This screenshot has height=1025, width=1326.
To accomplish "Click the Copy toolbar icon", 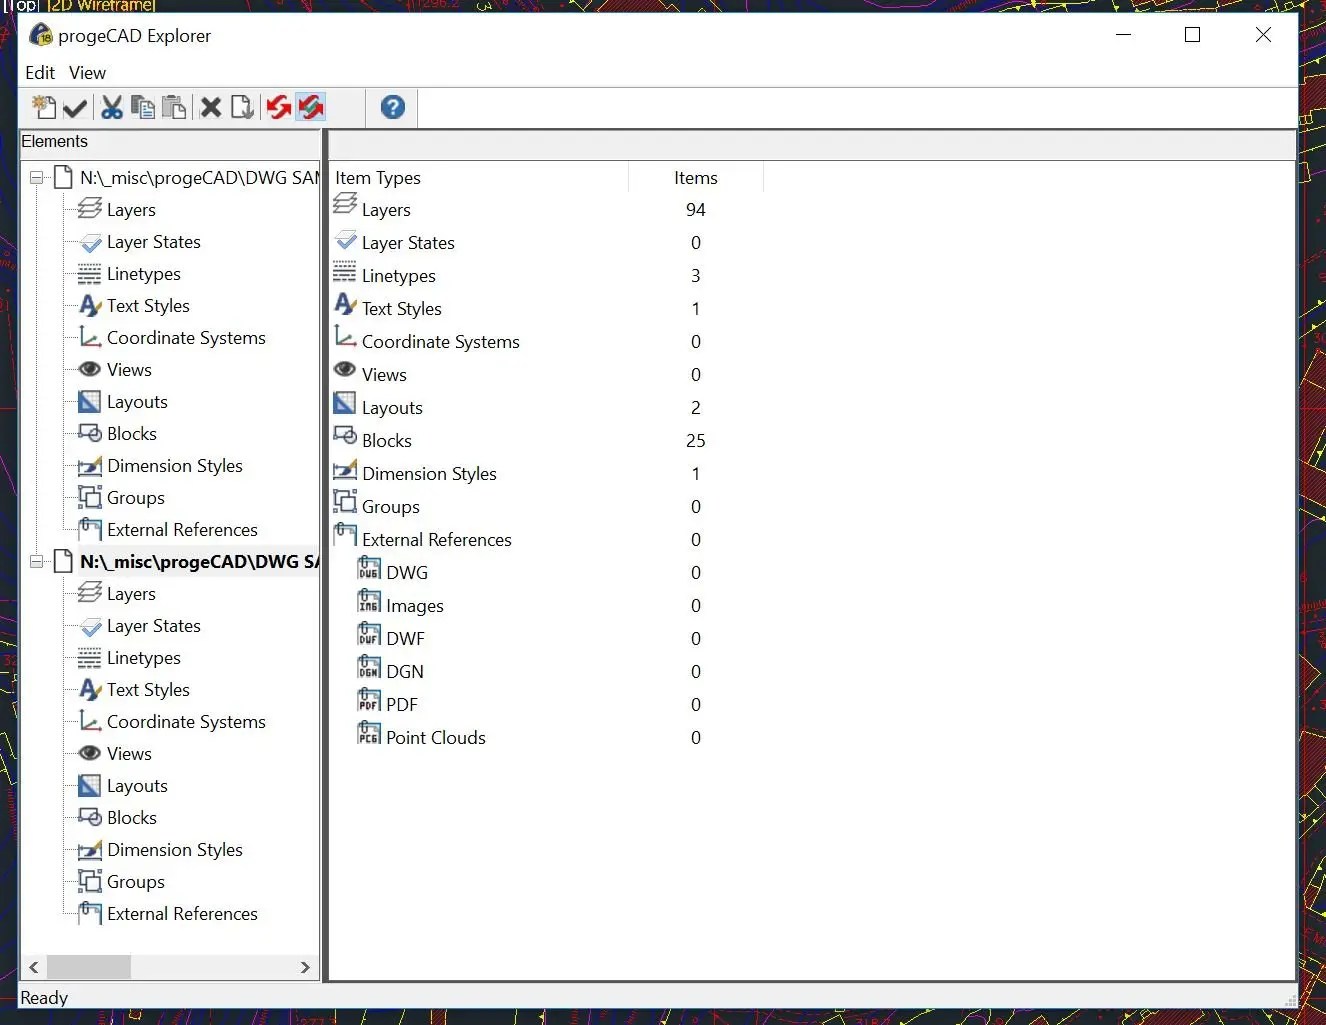I will (143, 107).
